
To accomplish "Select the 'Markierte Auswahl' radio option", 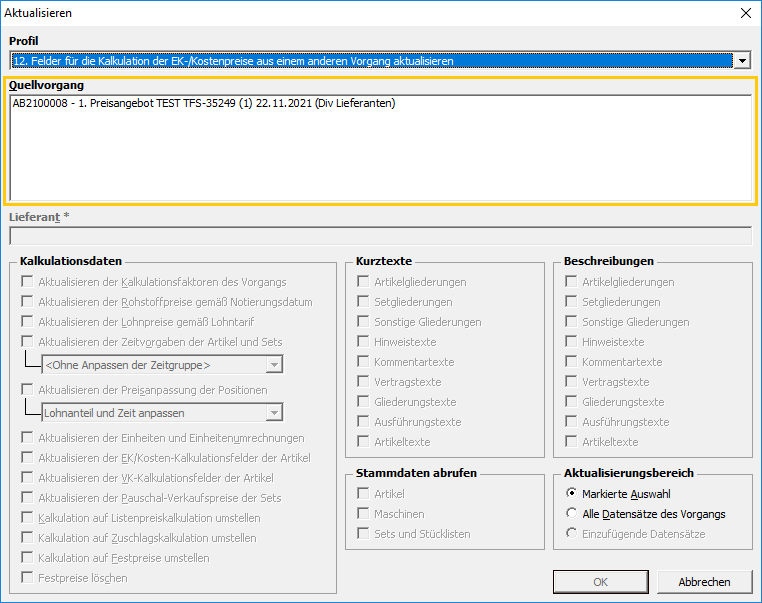I will pos(571,494).
